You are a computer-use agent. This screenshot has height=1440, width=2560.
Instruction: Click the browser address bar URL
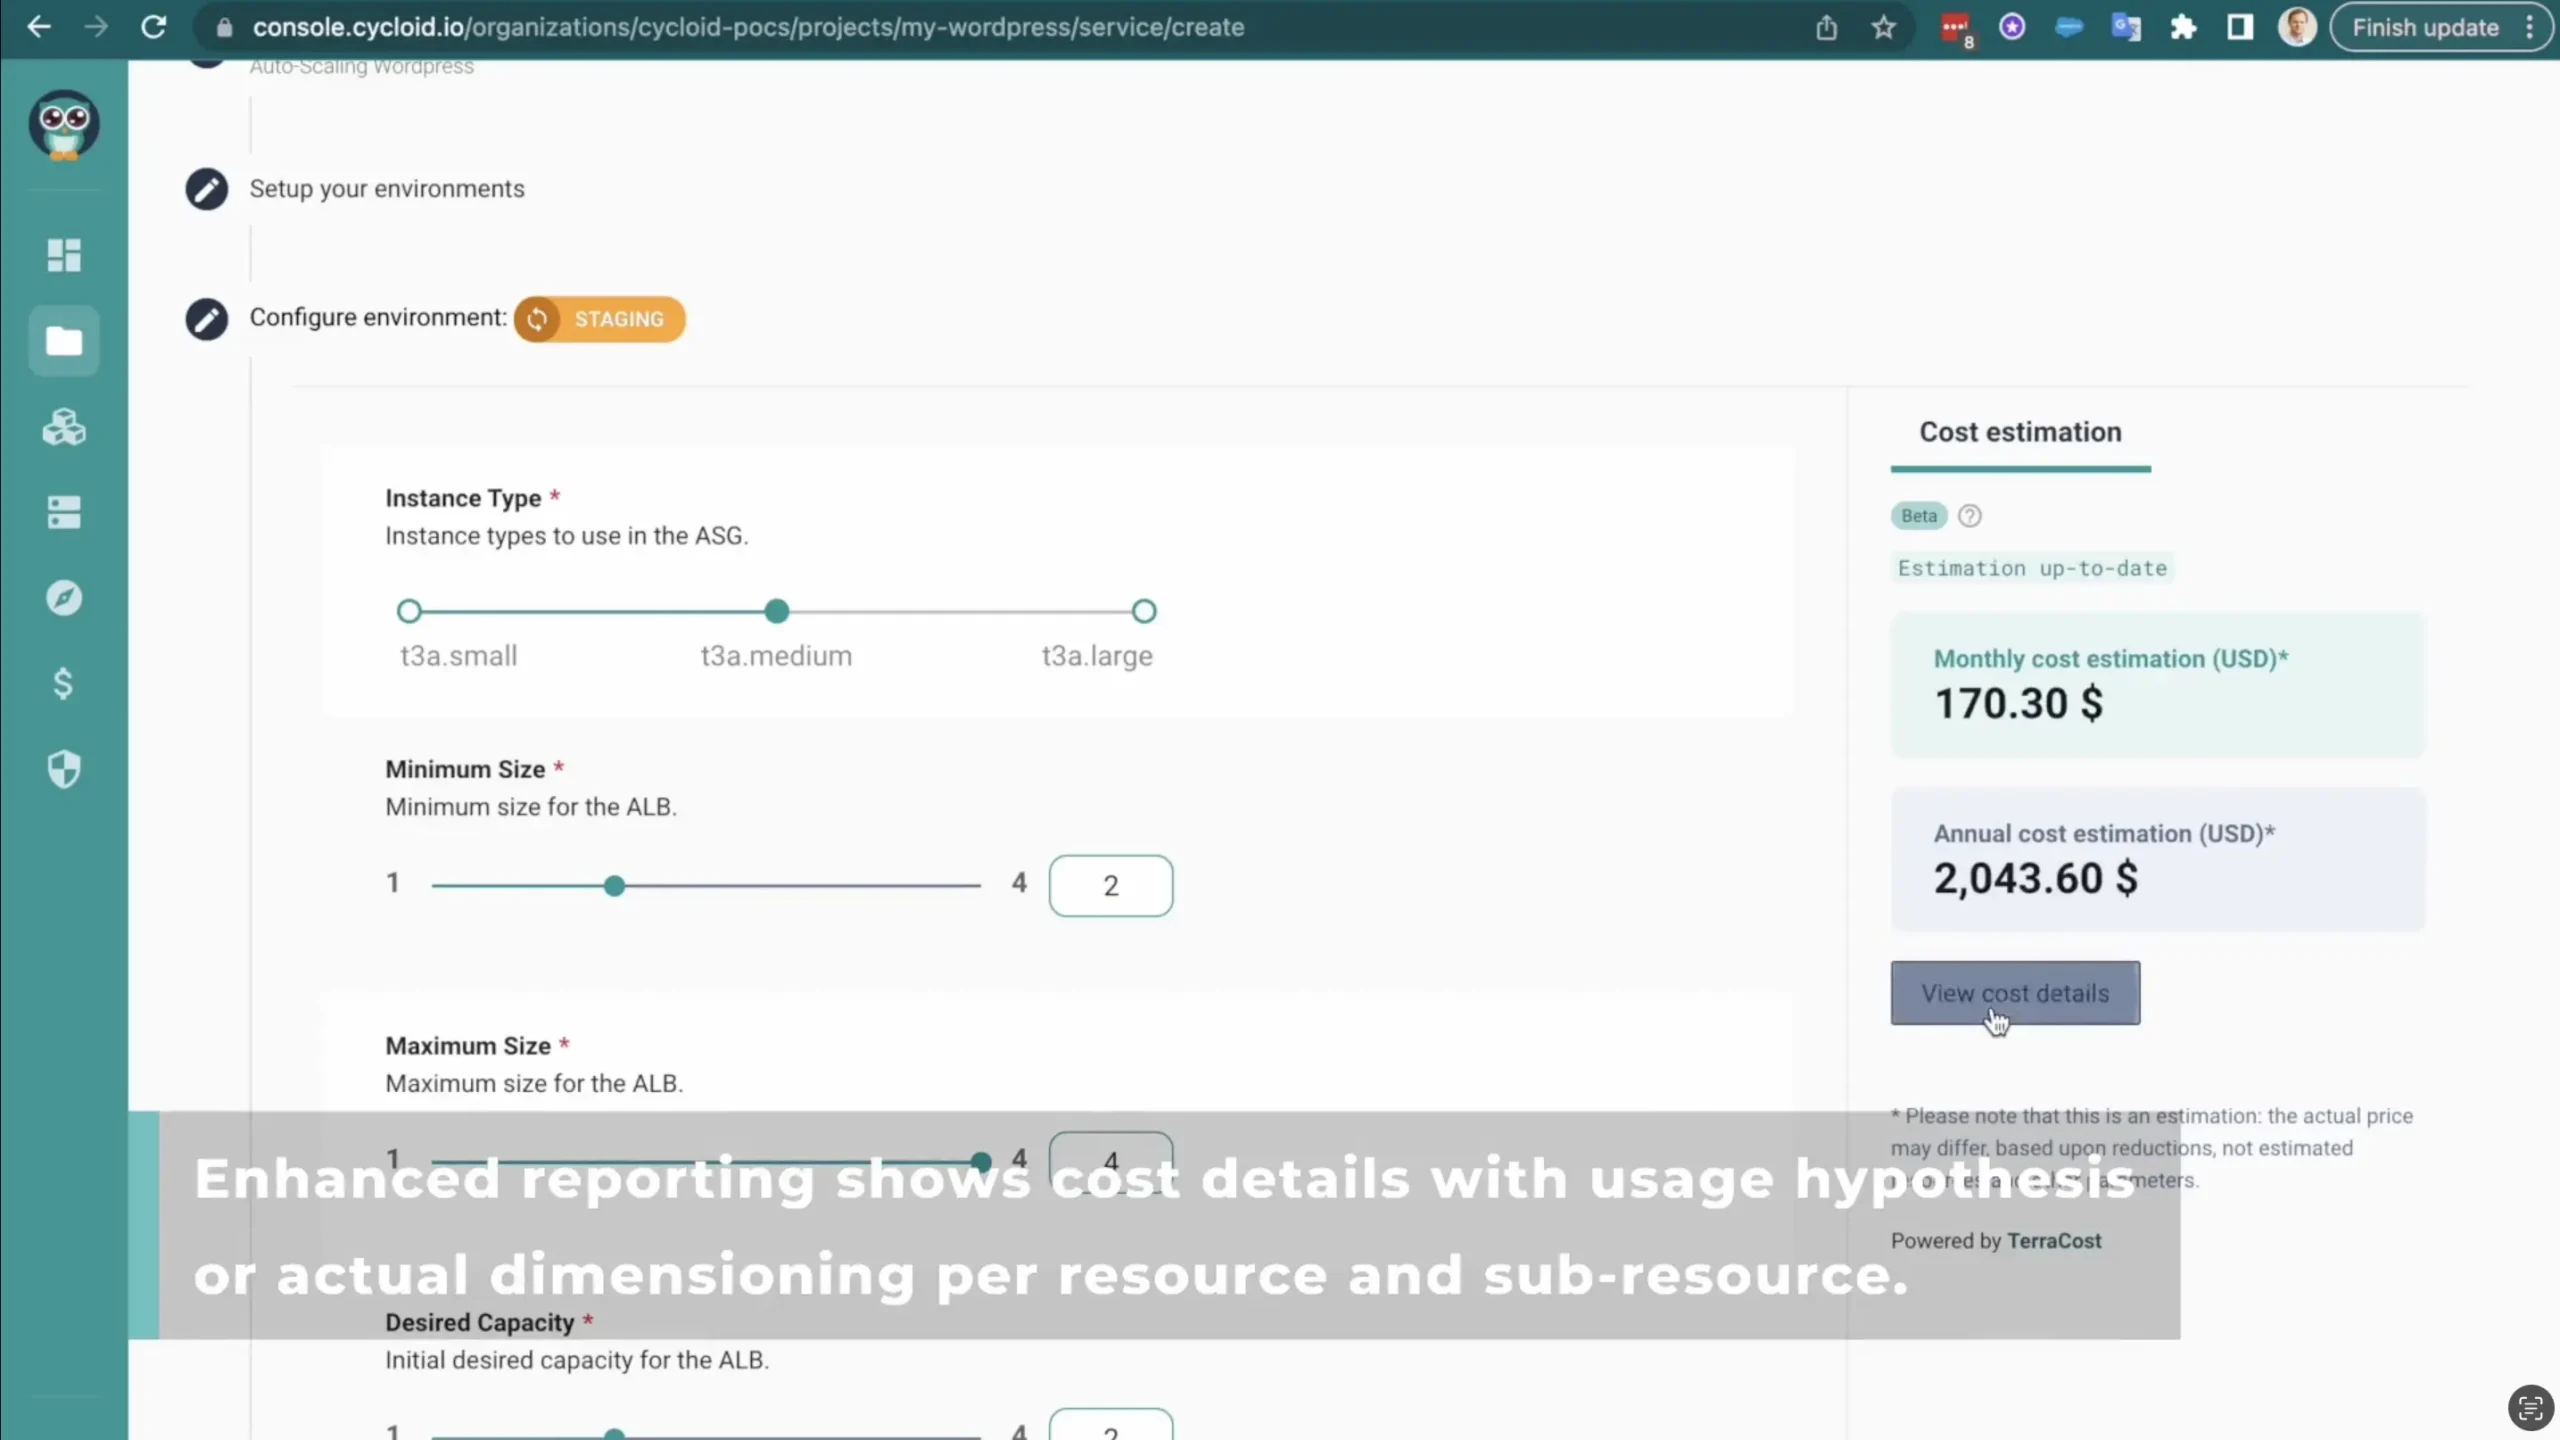(748, 27)
